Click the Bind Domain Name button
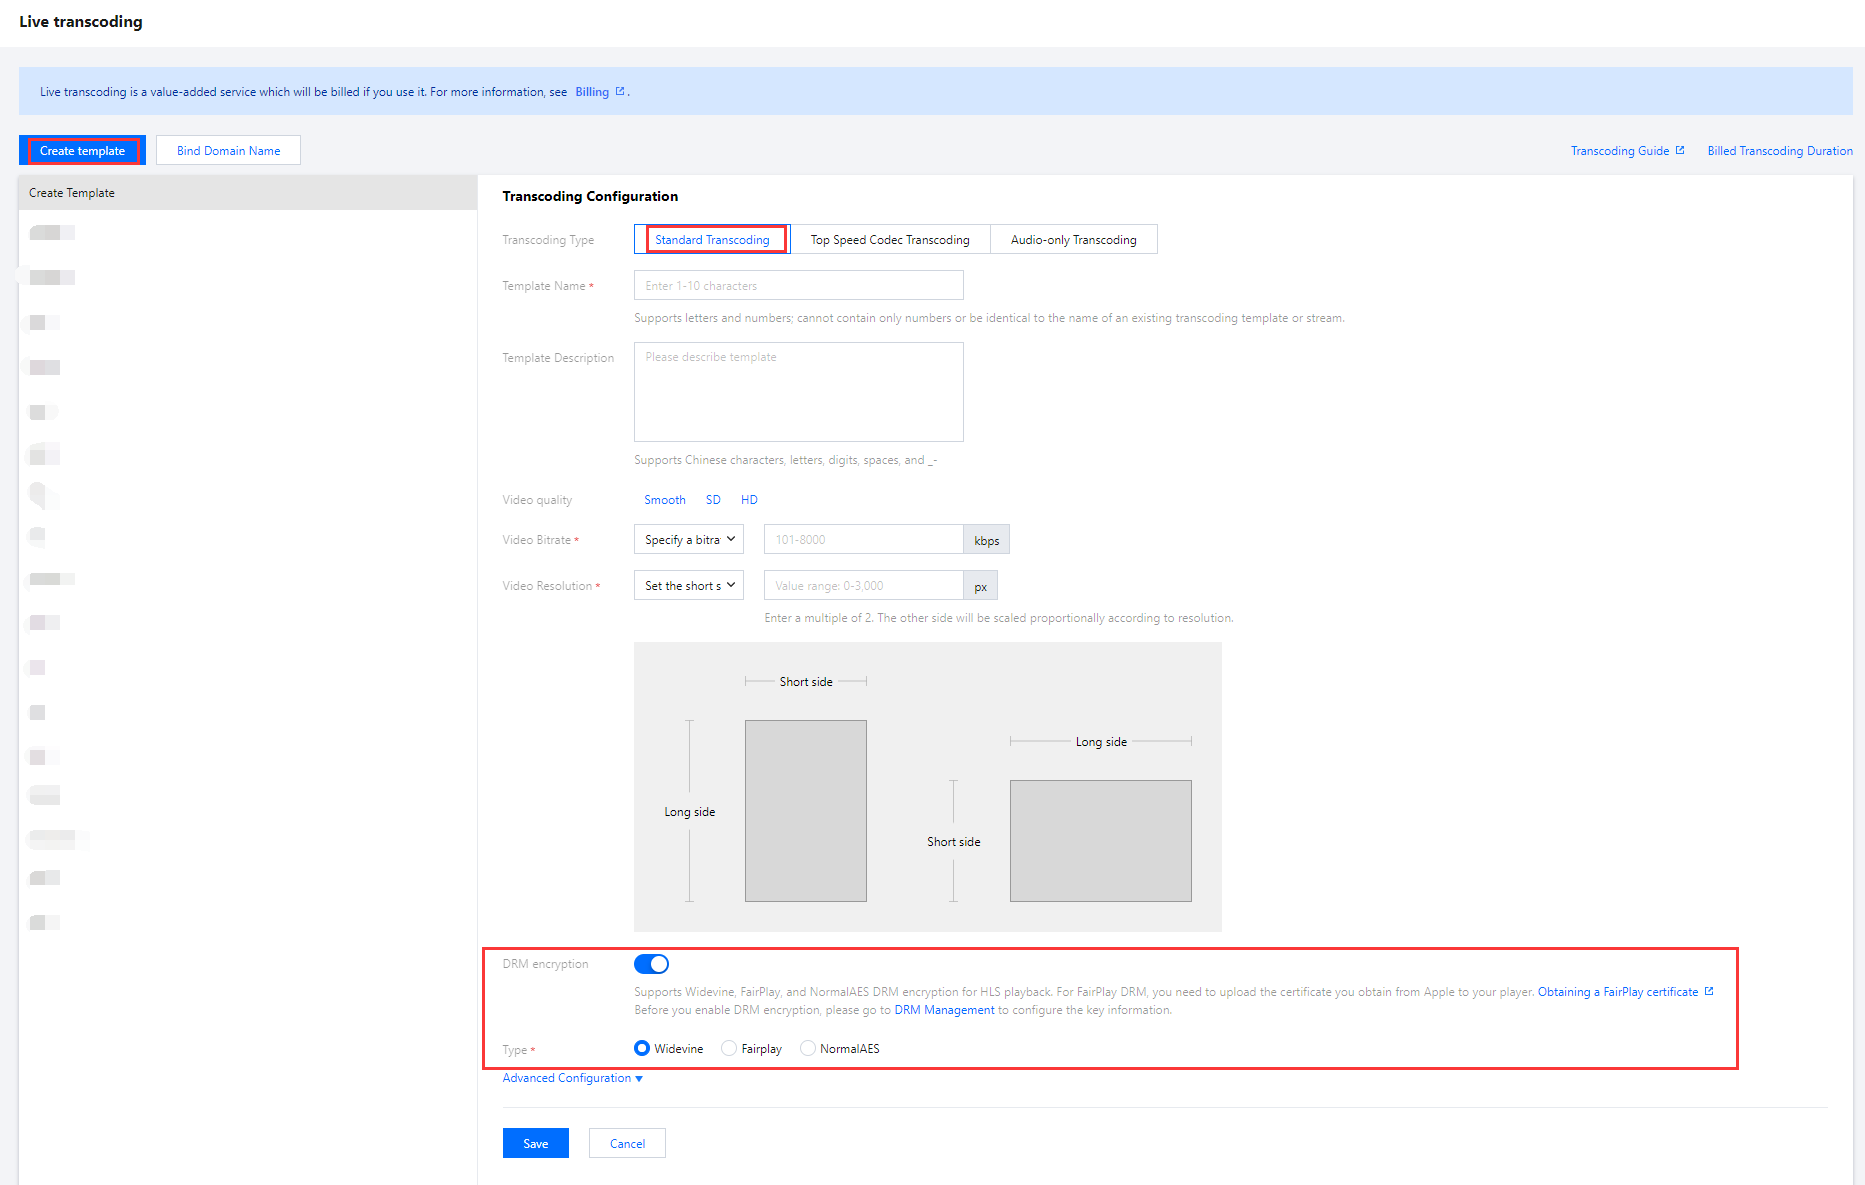Image resolution: width=1865 pixels, height=1185 pixels. tap(228, 151)
